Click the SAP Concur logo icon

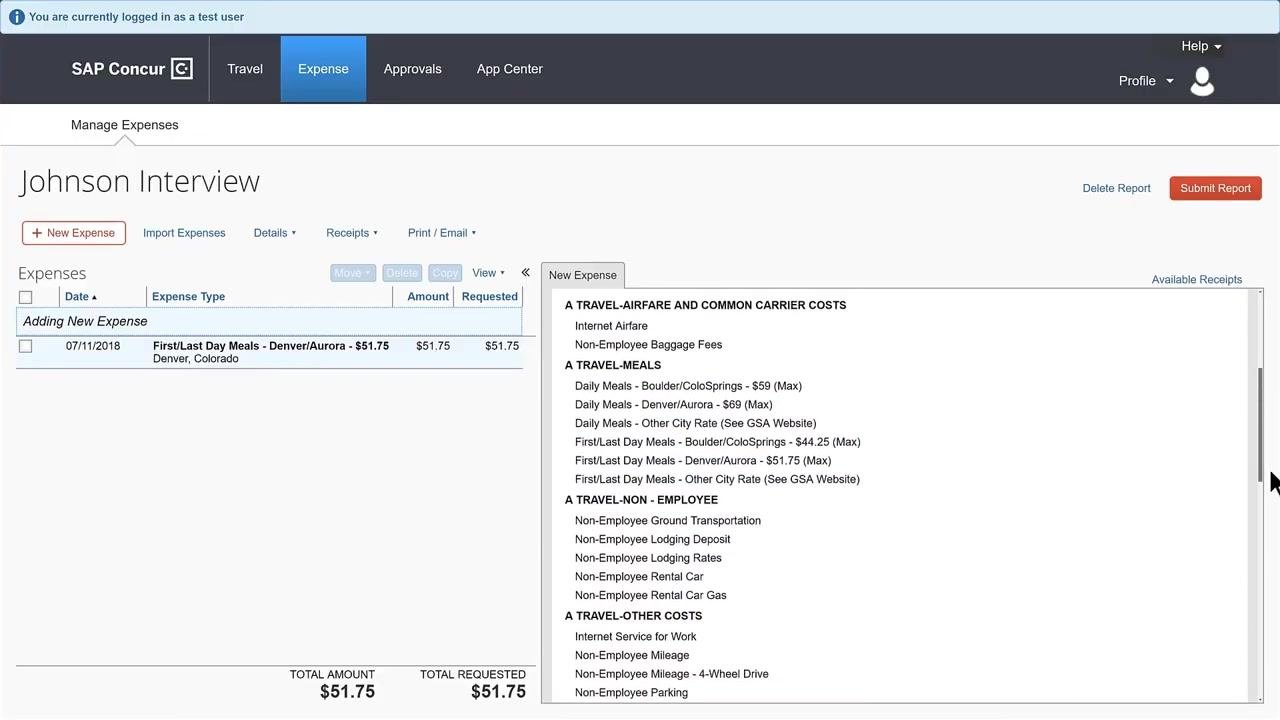coord(182,69)
